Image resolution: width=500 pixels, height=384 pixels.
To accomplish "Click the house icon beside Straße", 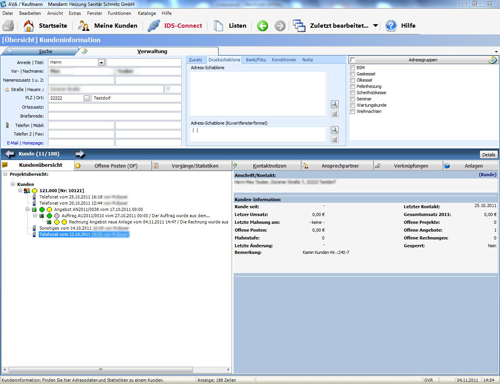I will pyautogui.click(x=7, y=90).
